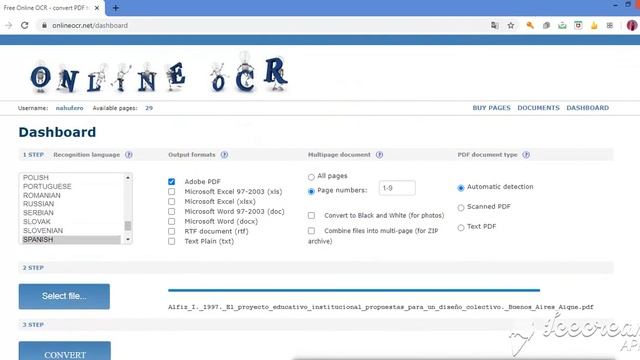
Task: Click the Recognition language help icon
Action: (129, 155)
